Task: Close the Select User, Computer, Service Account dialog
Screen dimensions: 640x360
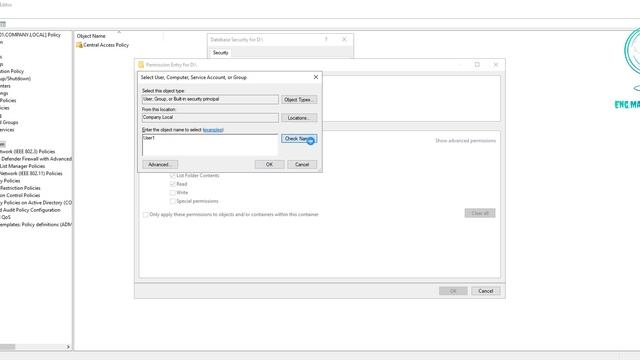Action: click(316, 77)
